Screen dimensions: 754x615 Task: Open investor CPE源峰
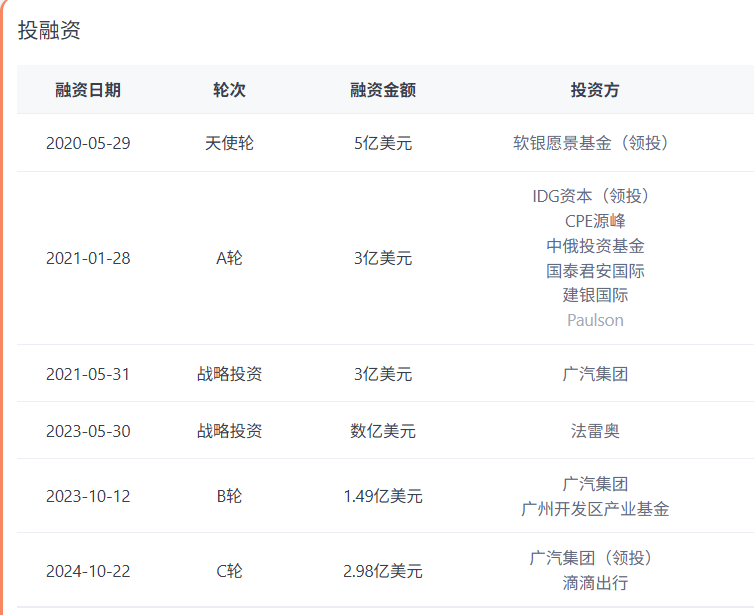[595, 221]
